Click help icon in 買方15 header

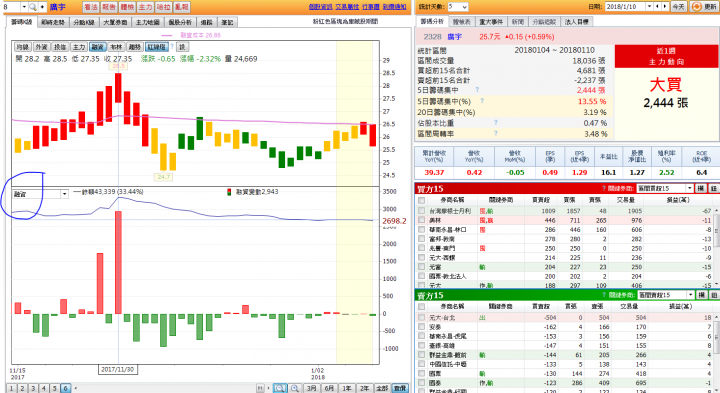[x=604, y=188]
